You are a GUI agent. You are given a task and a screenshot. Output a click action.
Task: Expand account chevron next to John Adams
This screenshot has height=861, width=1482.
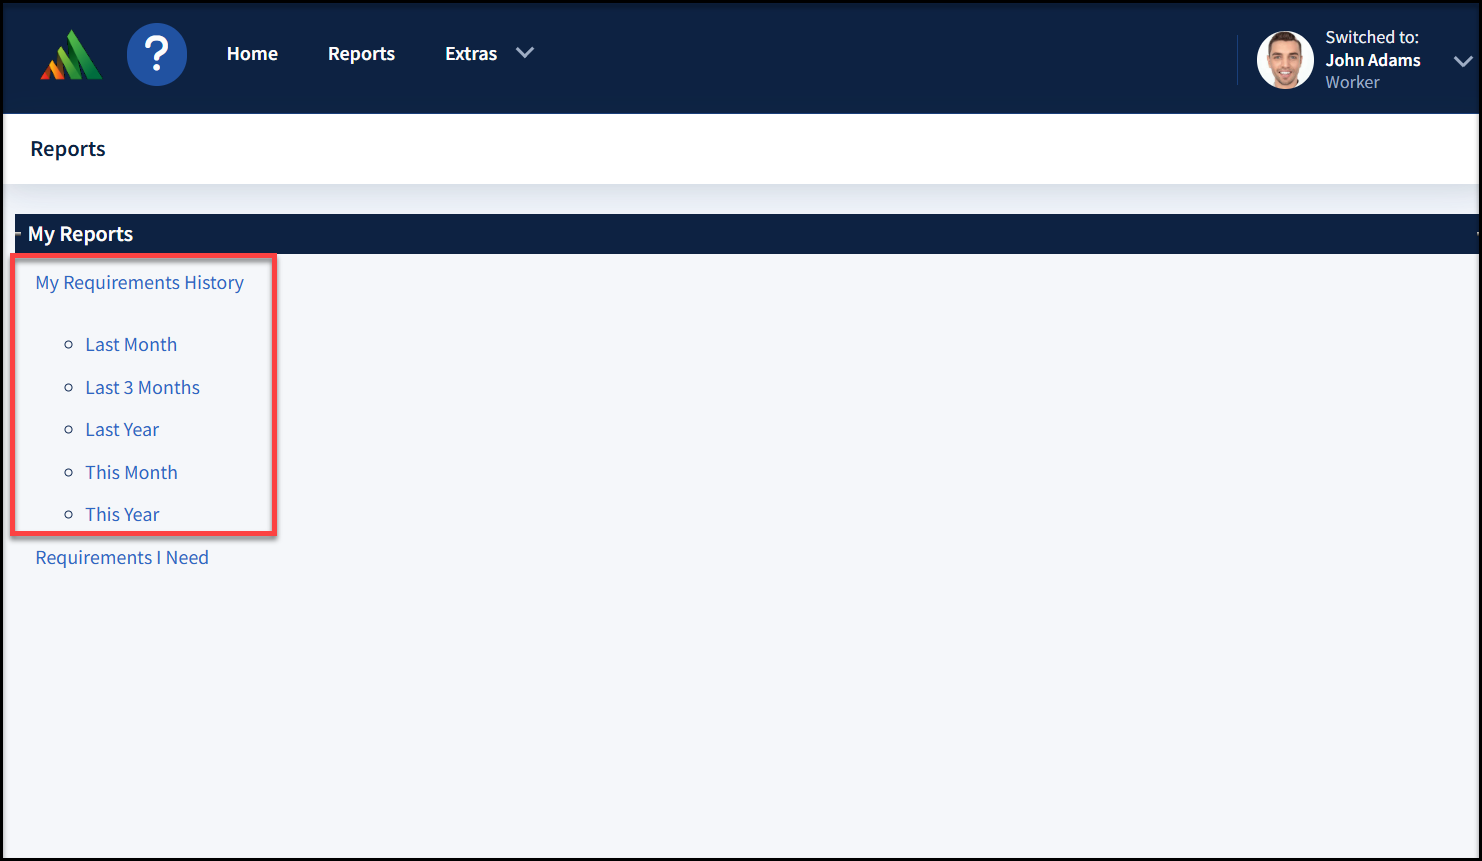click(x=1462, y=61)
